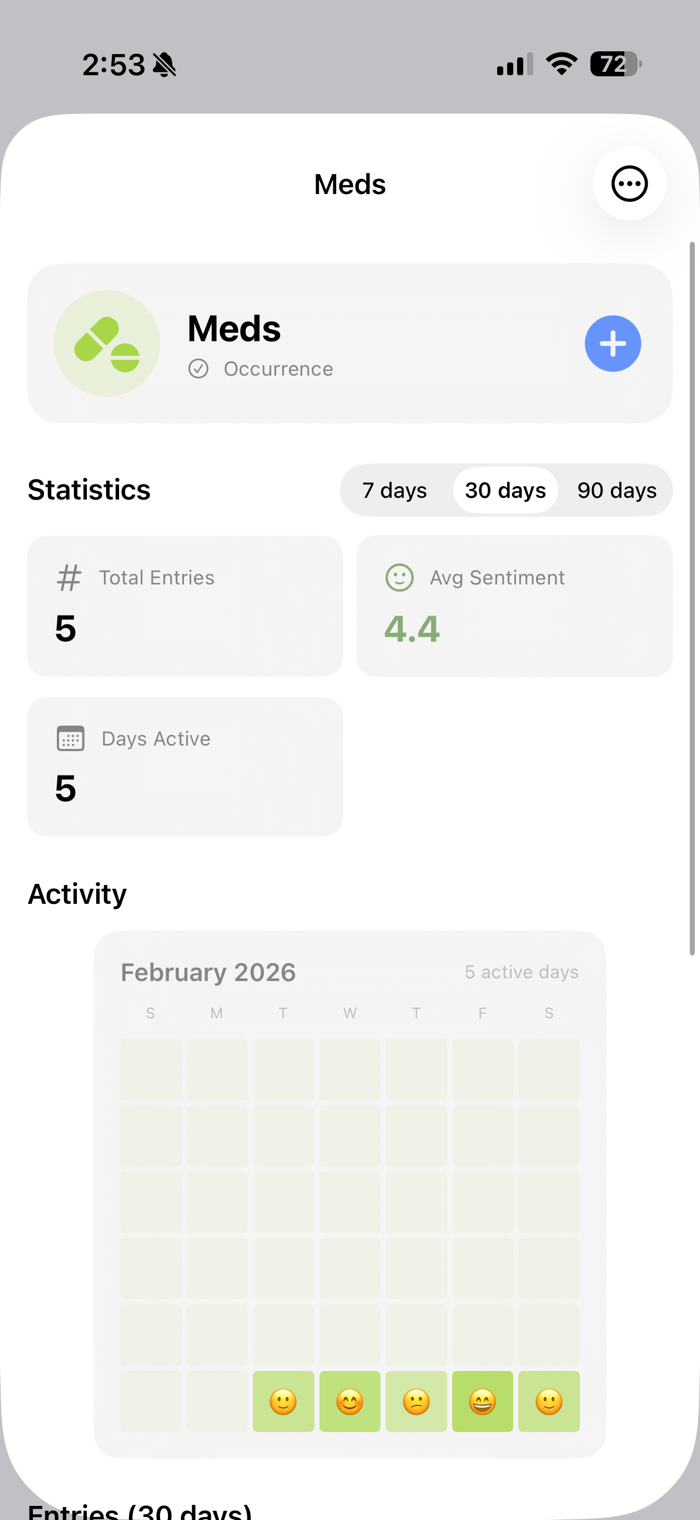
Task: Select the 30 days range
Action: click(x=505, y=491)
